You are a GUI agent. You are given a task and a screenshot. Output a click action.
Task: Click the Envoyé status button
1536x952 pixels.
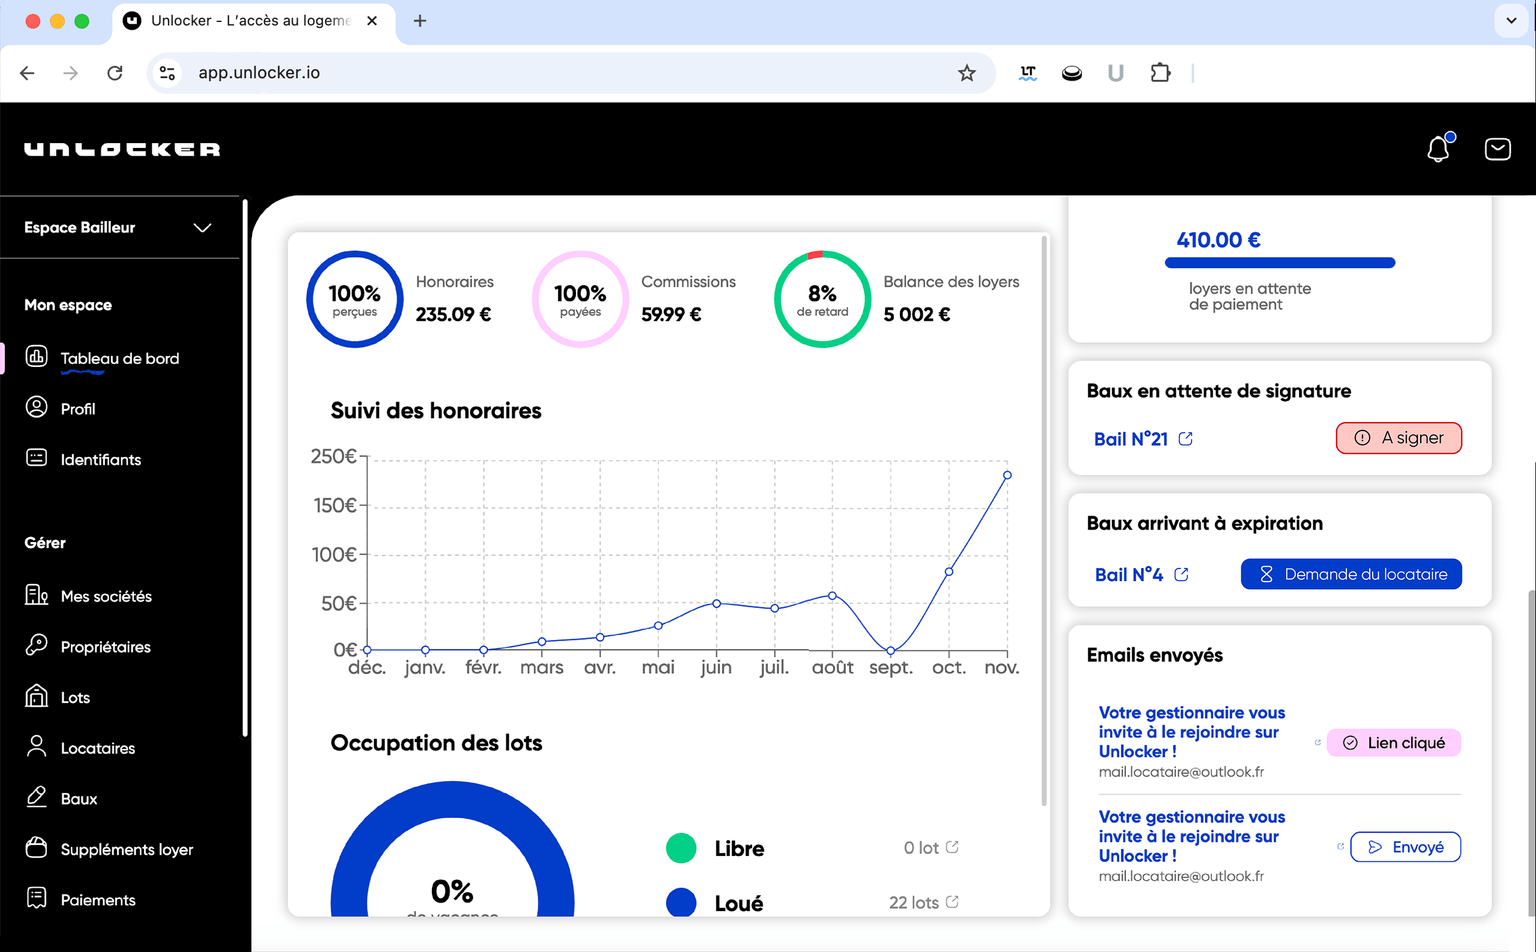tap(1405, 847)
